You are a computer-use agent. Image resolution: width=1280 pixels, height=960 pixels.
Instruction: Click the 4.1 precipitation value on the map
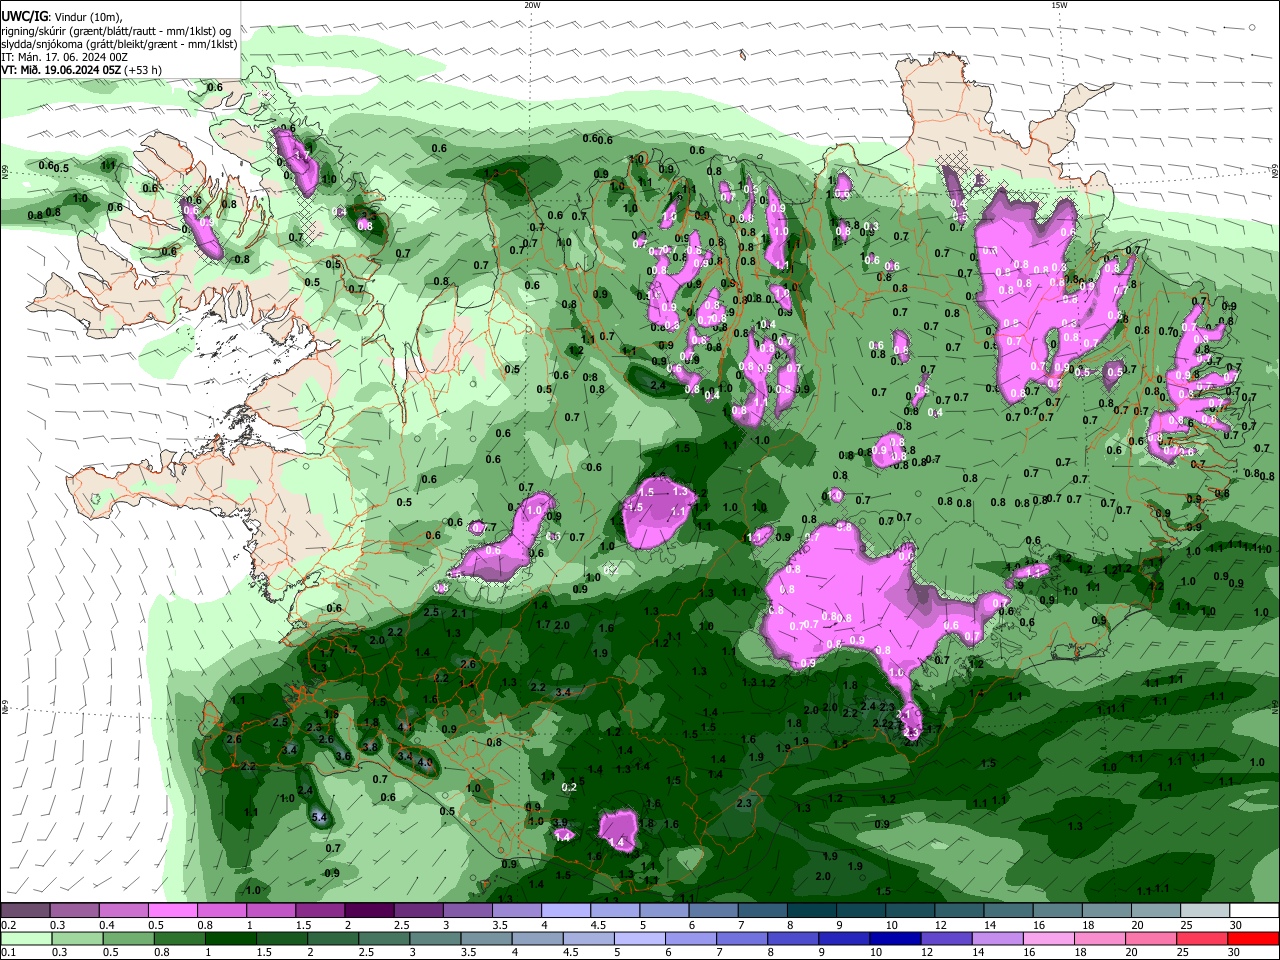[405, 727]
